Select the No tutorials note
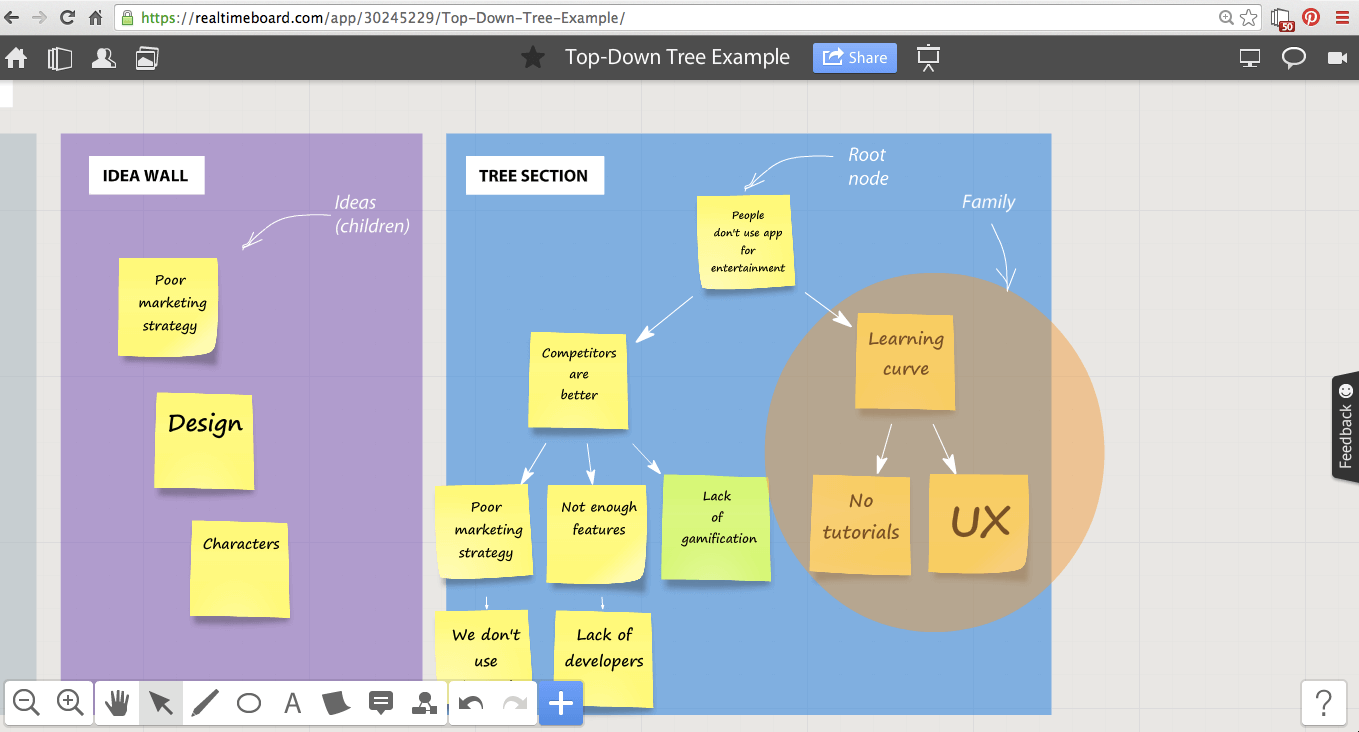Screen dimensions: 1359x732 point(861,525)
